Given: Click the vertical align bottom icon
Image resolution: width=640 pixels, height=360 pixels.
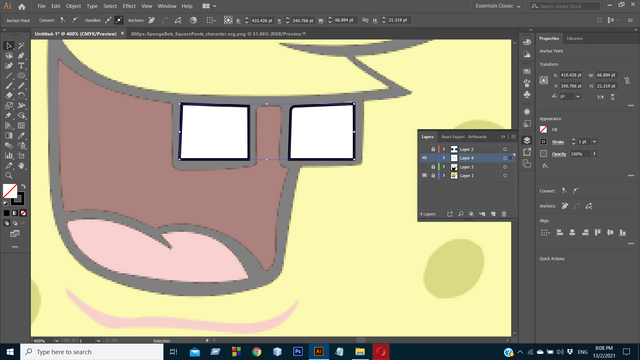Looking at the screenshot, I should click(x=622, y=233).
